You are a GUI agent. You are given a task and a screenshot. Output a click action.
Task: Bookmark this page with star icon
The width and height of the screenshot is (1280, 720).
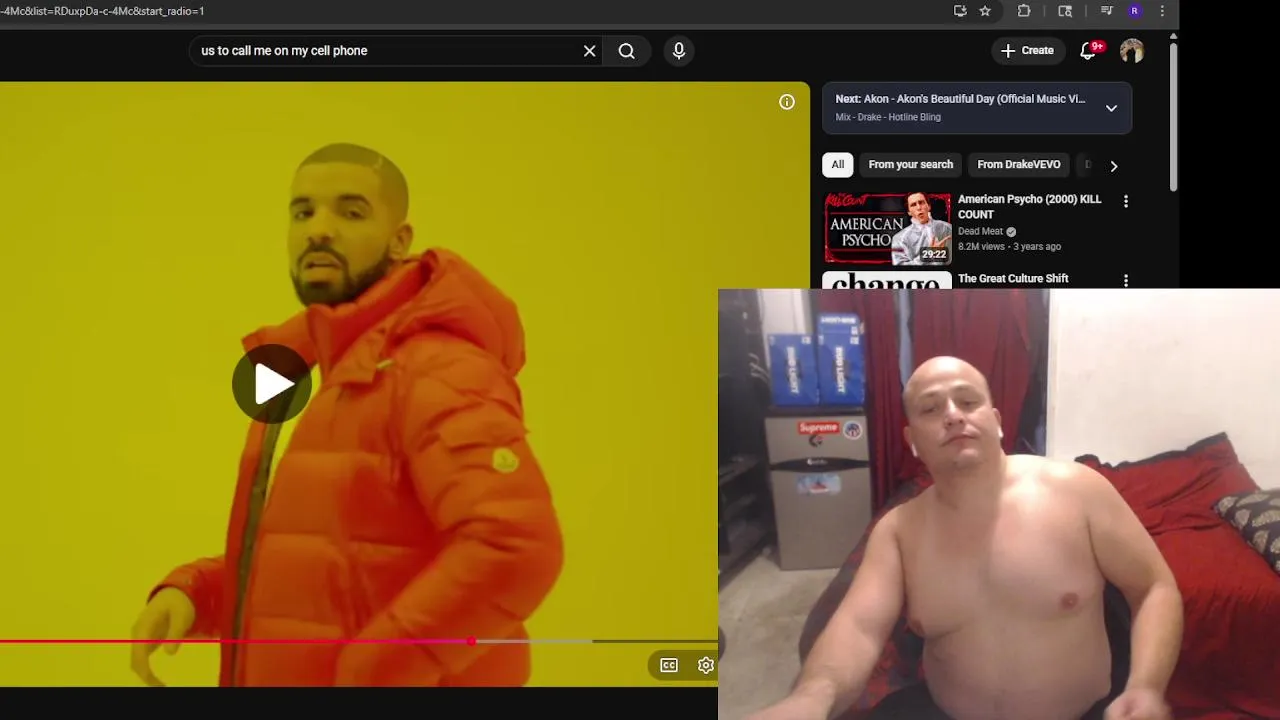[985, 11]
